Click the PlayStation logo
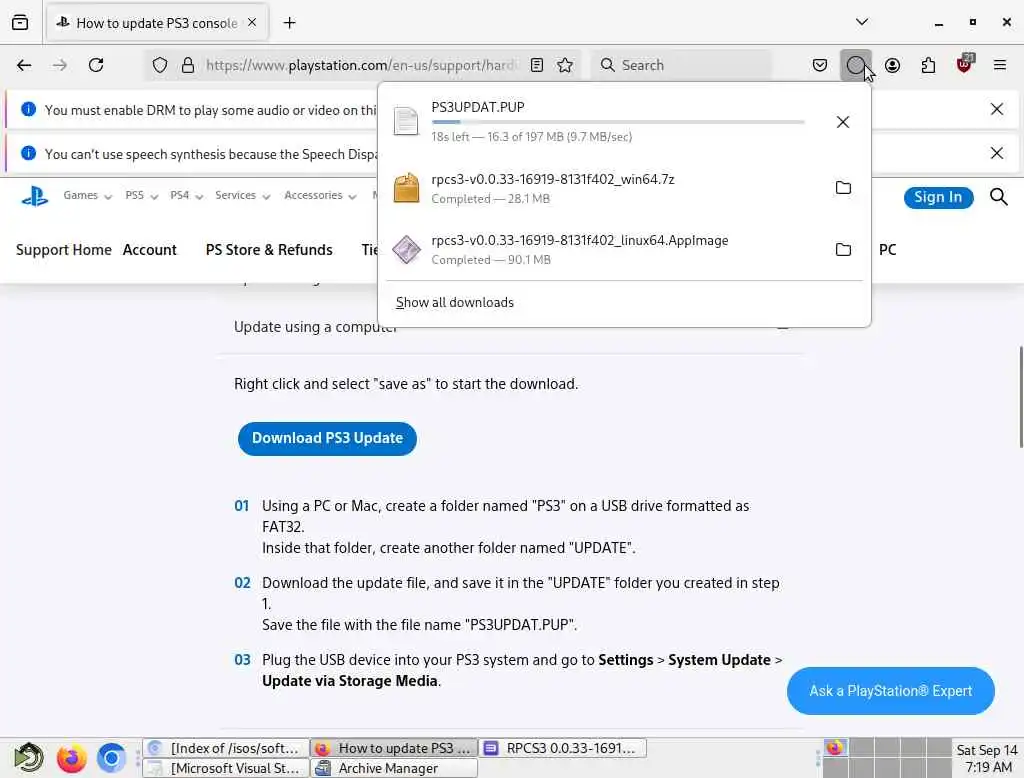This screenshot has width=1024, height=778. [x=35, y=196]
